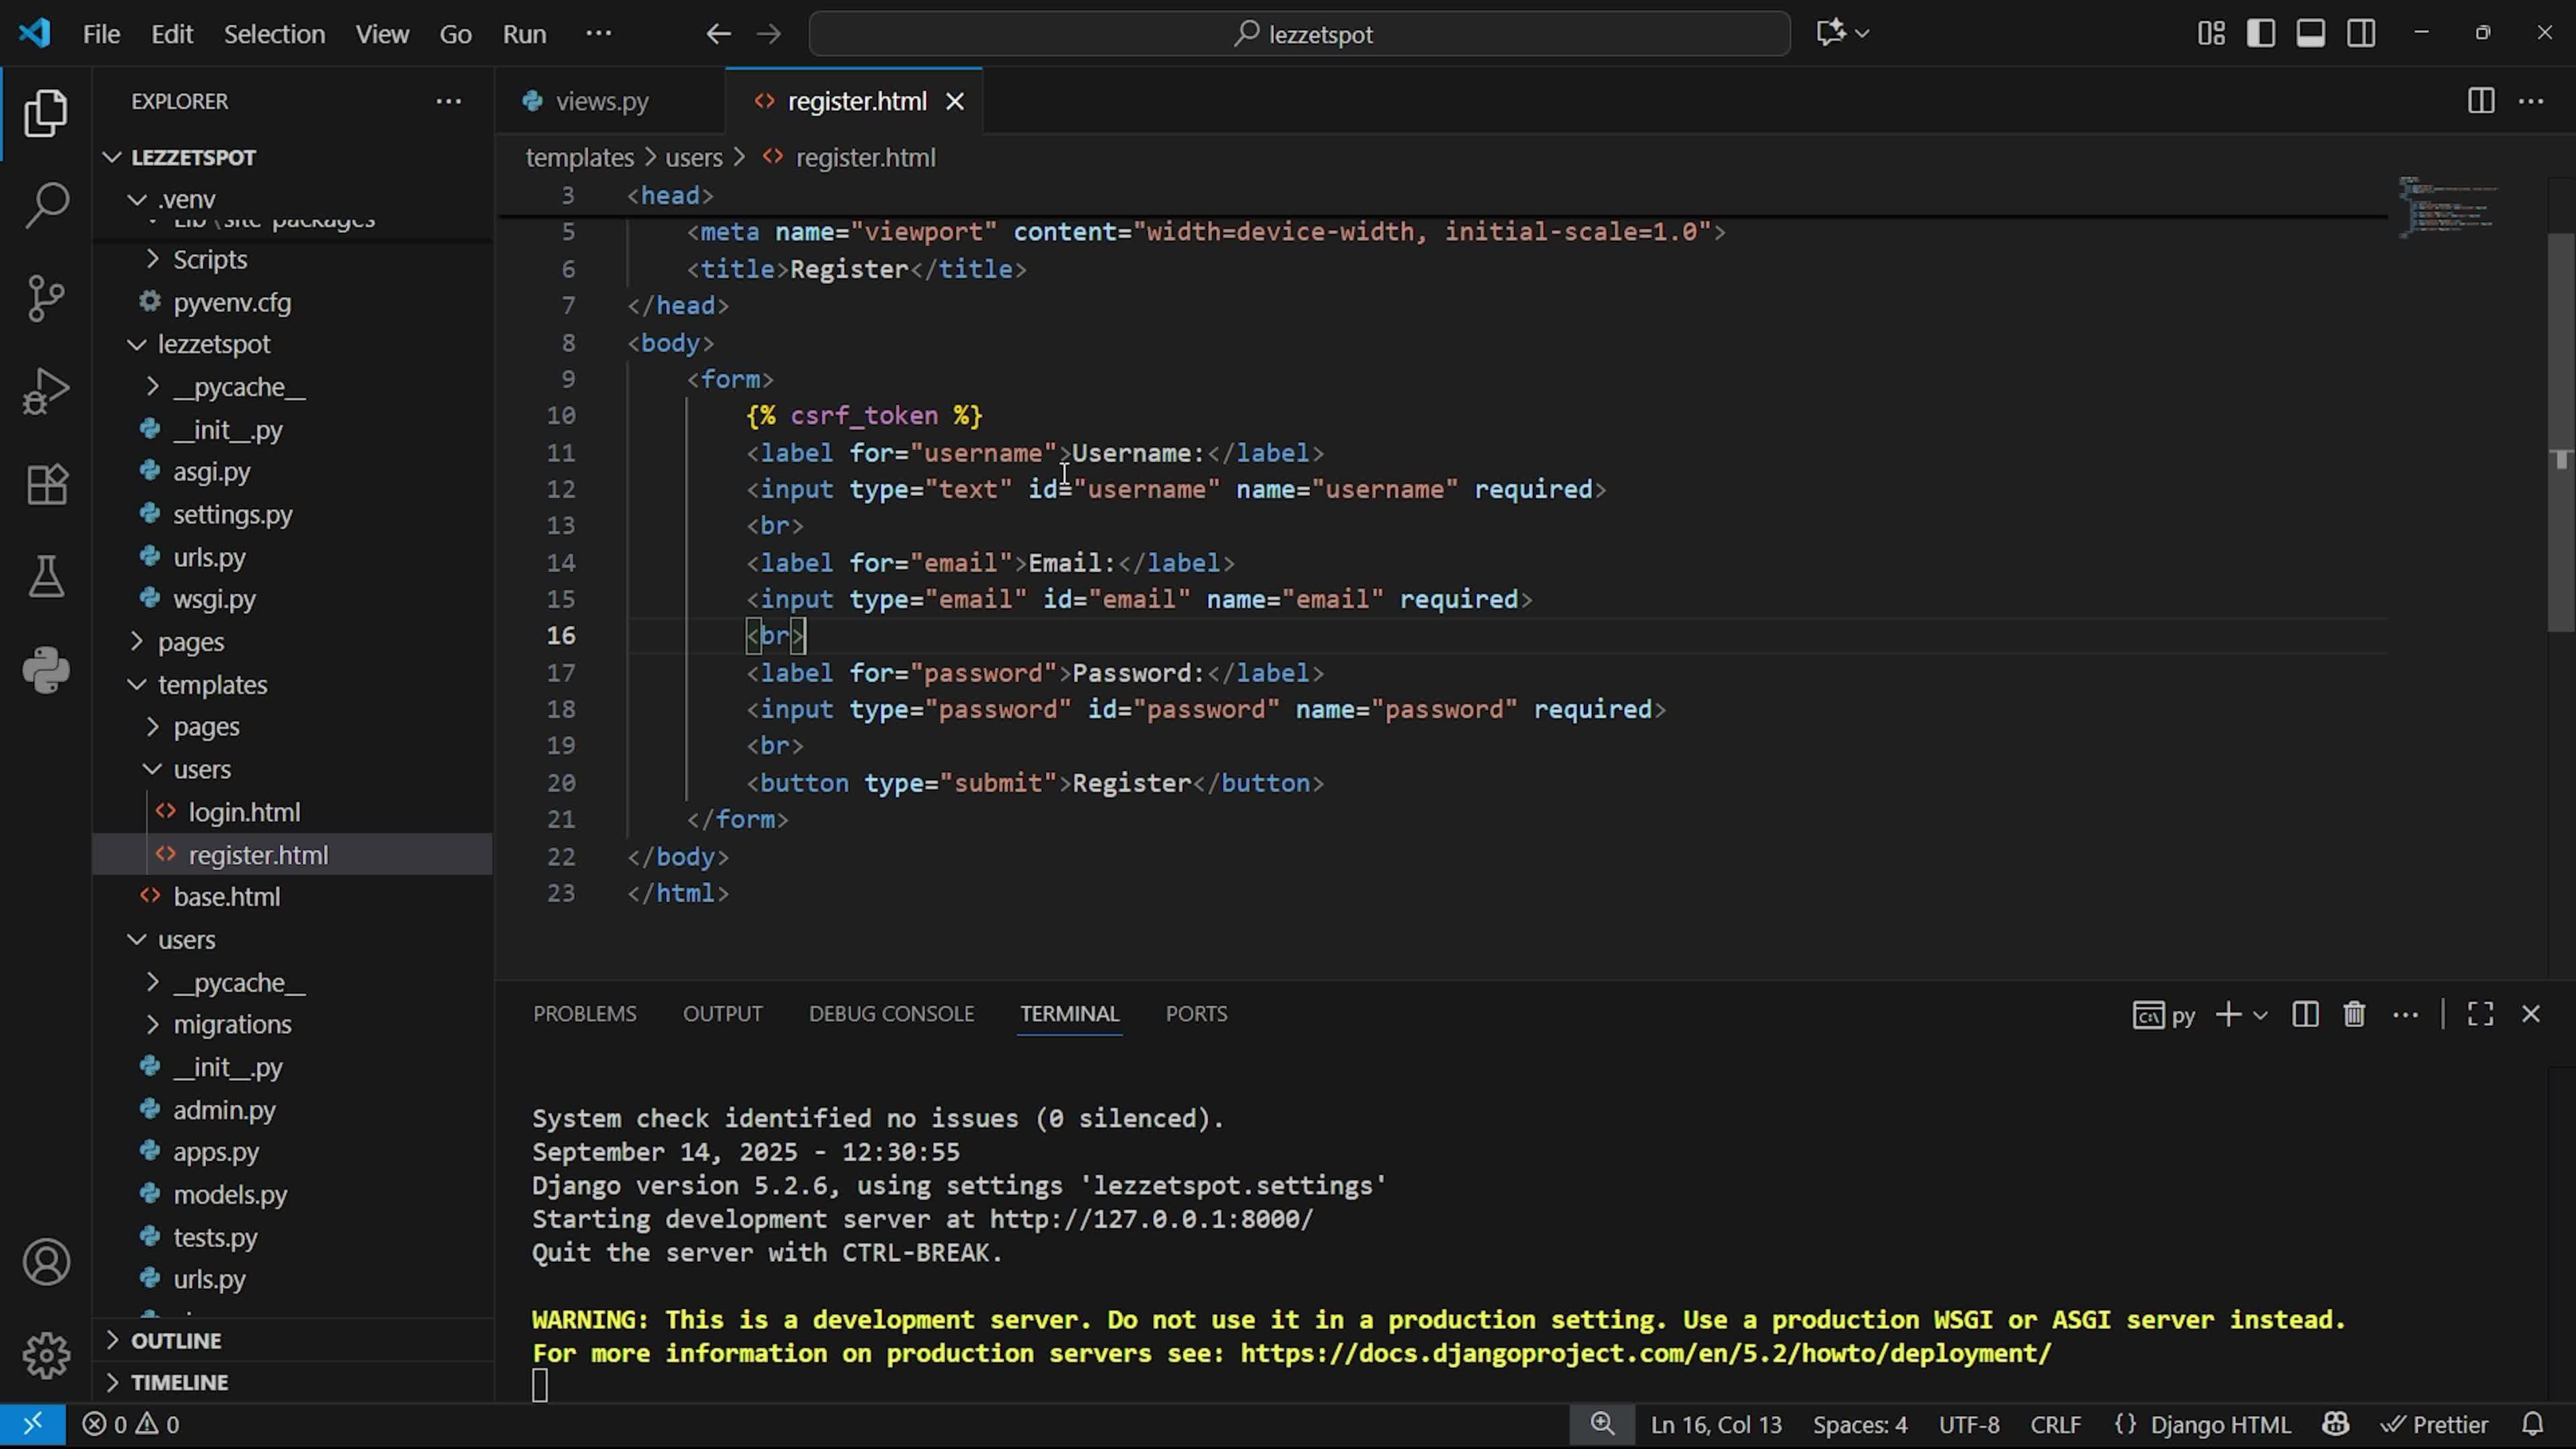Image resolution: width=2576 pixels, height=1449 pixels.
Task: Expand the OUTLINE section
Action: (176, 1340)
